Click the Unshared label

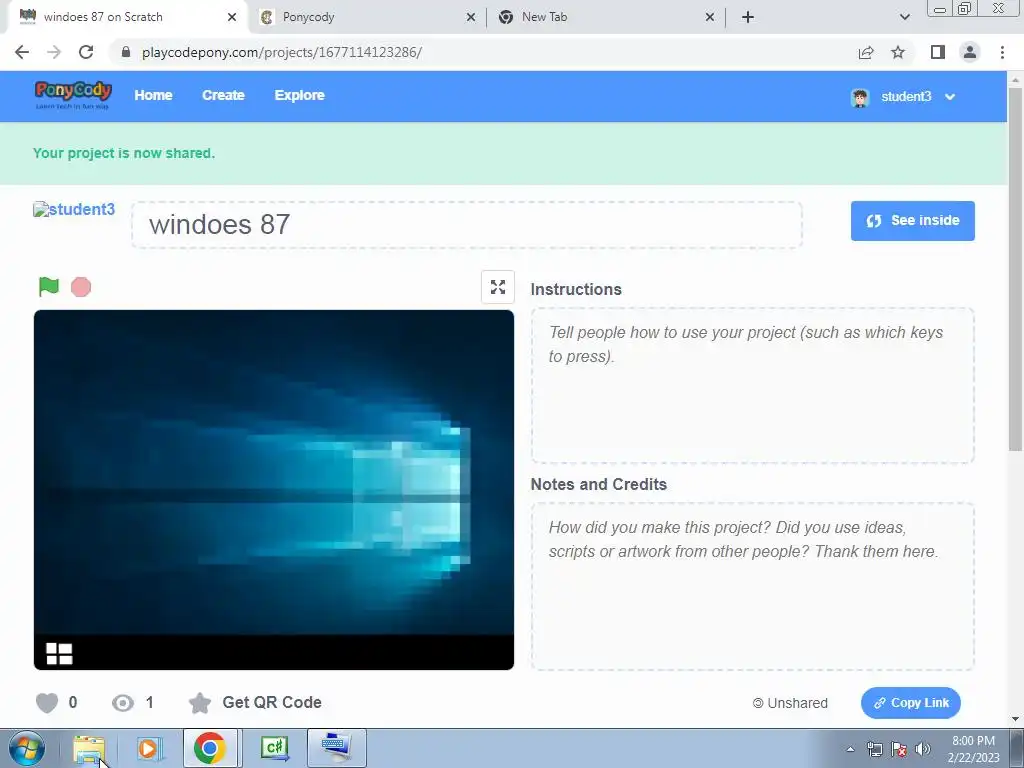(x=790, y=703)
